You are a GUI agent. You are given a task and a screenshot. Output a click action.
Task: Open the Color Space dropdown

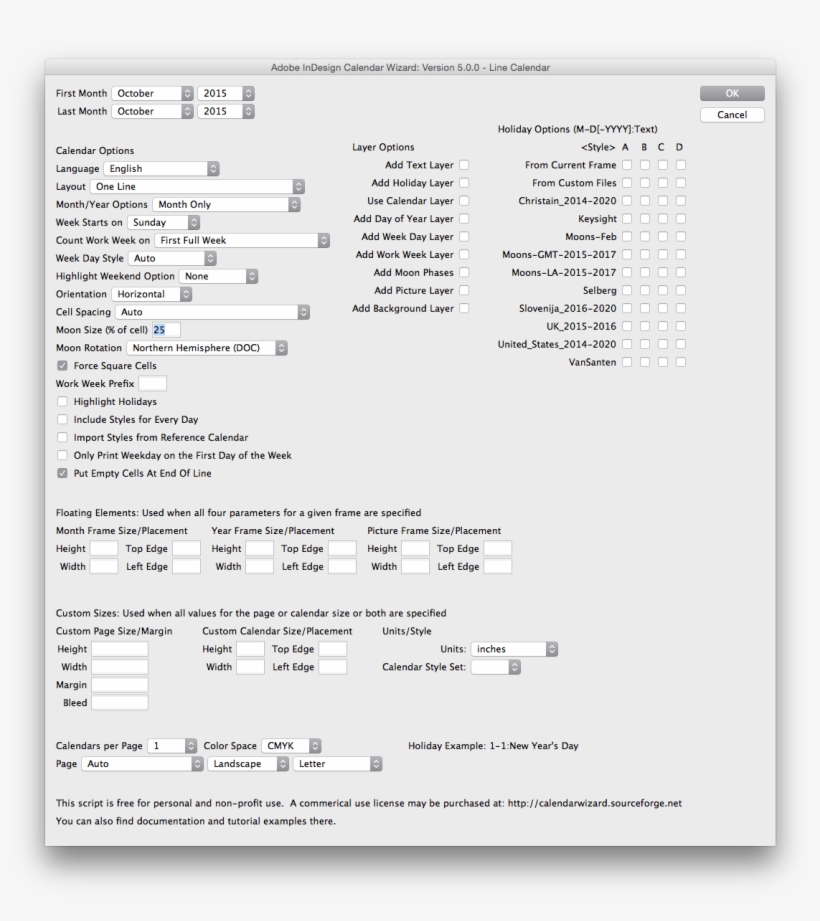(290, 744)
